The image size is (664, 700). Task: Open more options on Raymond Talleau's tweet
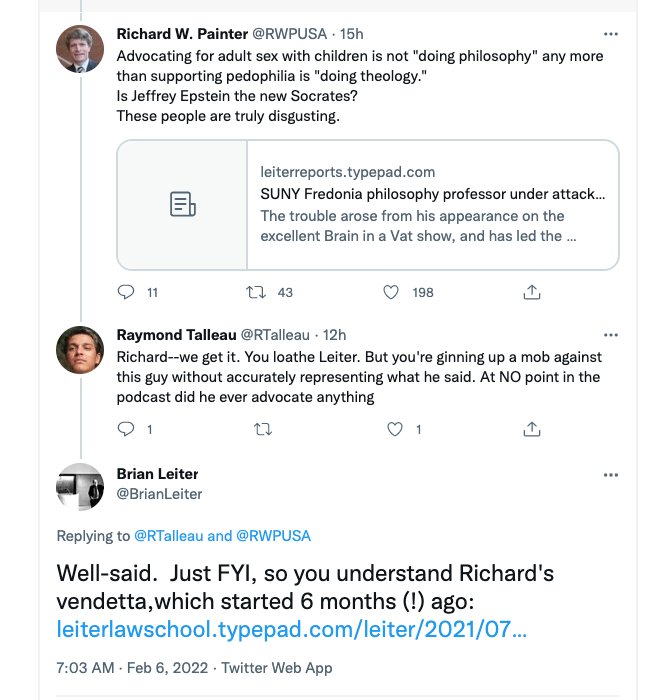pos(611,334)
